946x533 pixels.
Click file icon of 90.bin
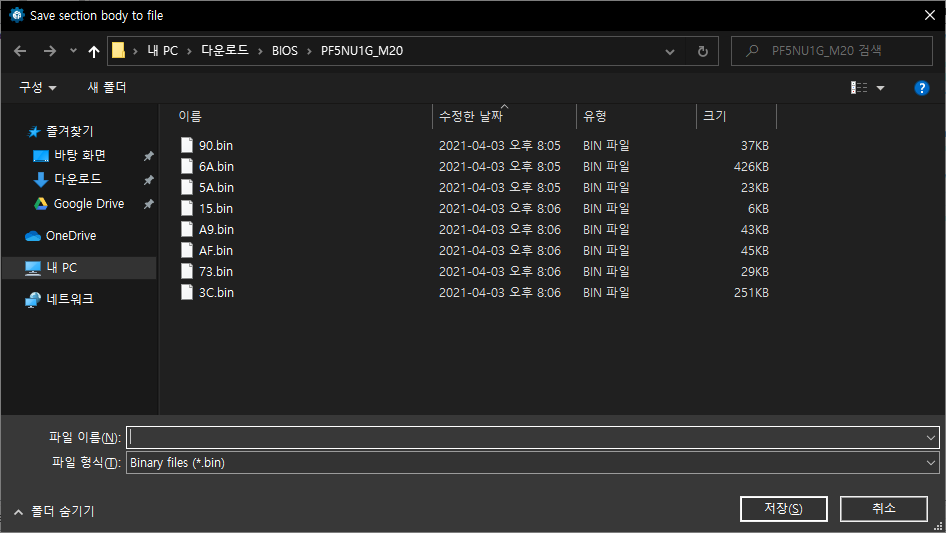[187, 145]
